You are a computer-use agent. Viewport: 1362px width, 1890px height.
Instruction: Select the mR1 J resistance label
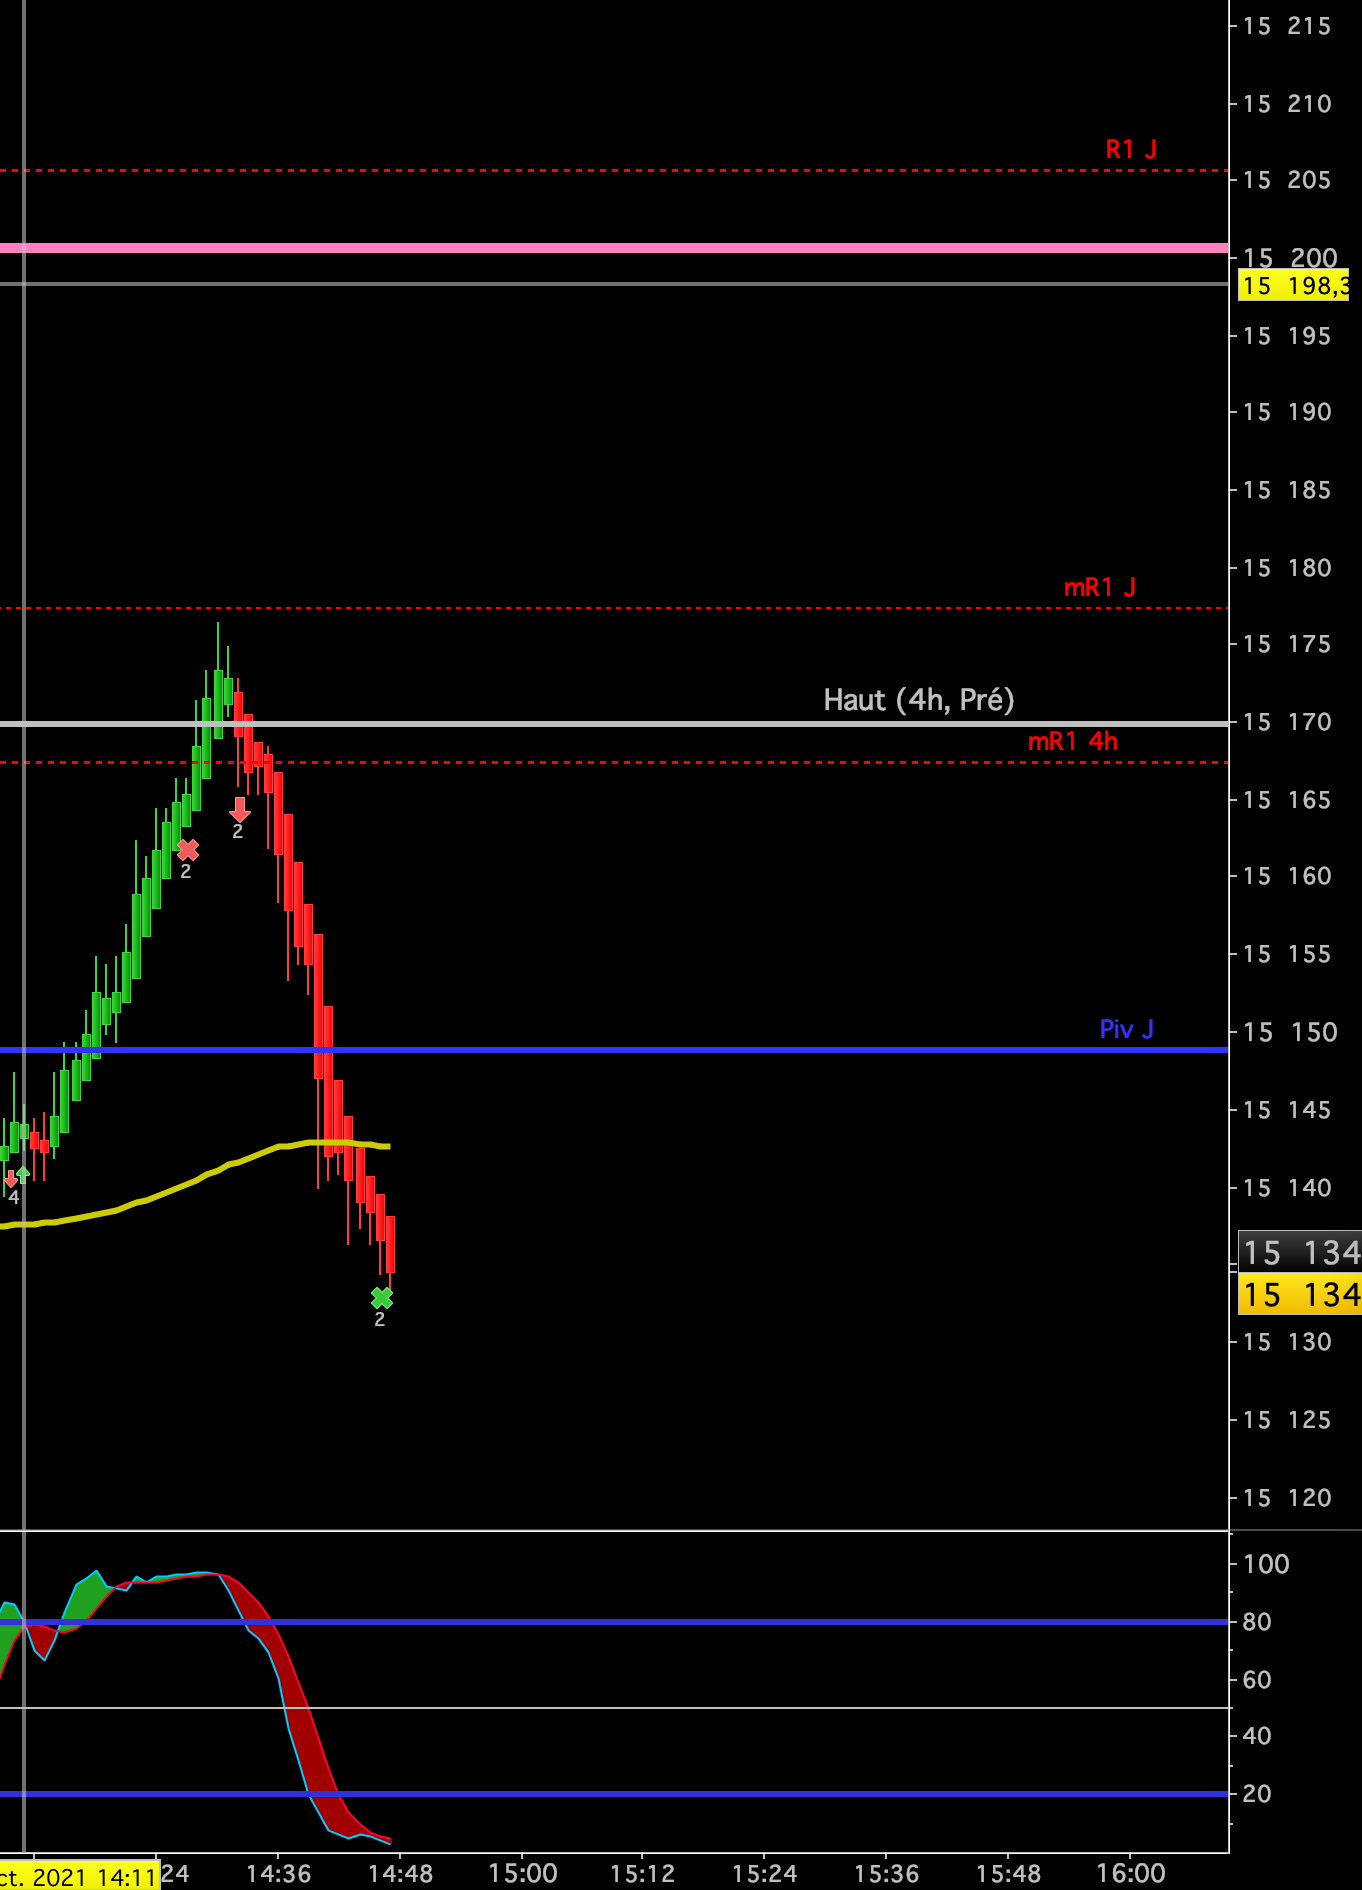pos(1100,587)
